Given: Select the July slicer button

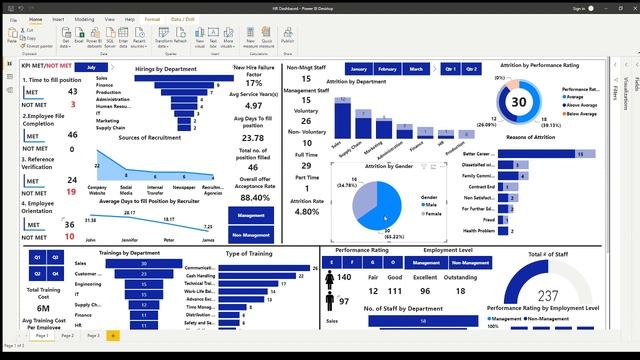Looking at the screenshot, I should 91,67.
